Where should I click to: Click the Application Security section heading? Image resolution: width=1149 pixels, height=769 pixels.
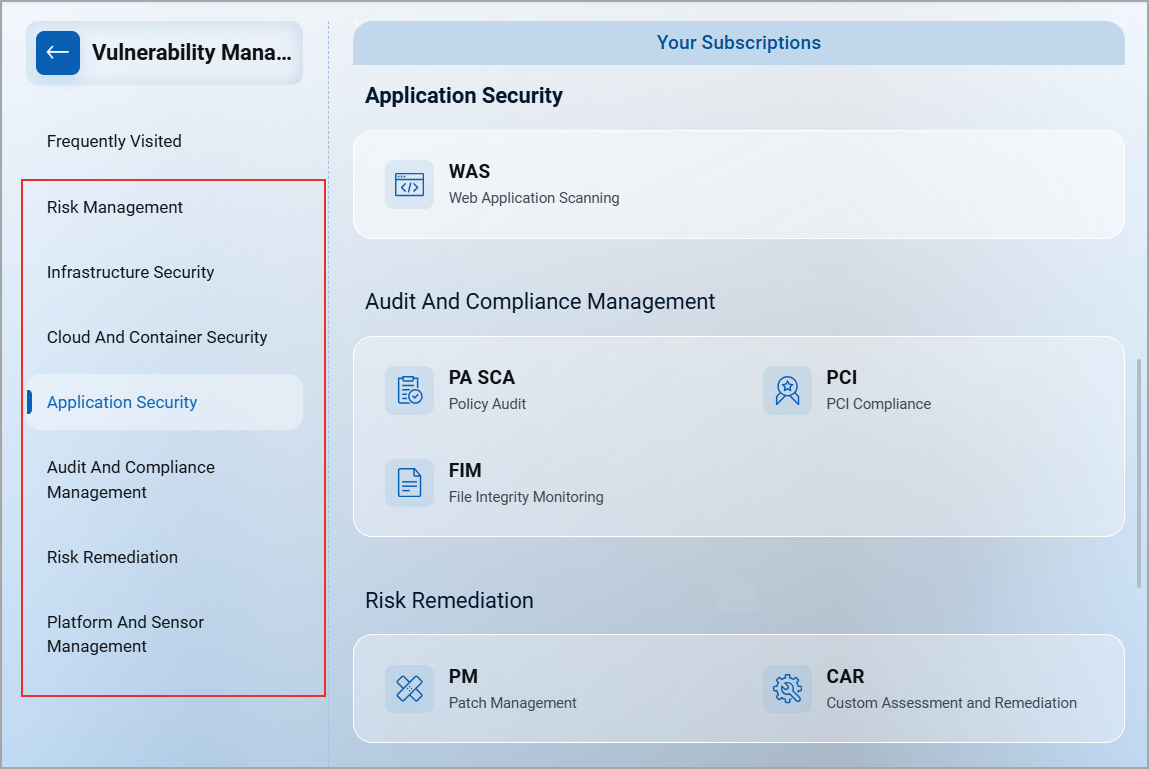click(464, 96)
